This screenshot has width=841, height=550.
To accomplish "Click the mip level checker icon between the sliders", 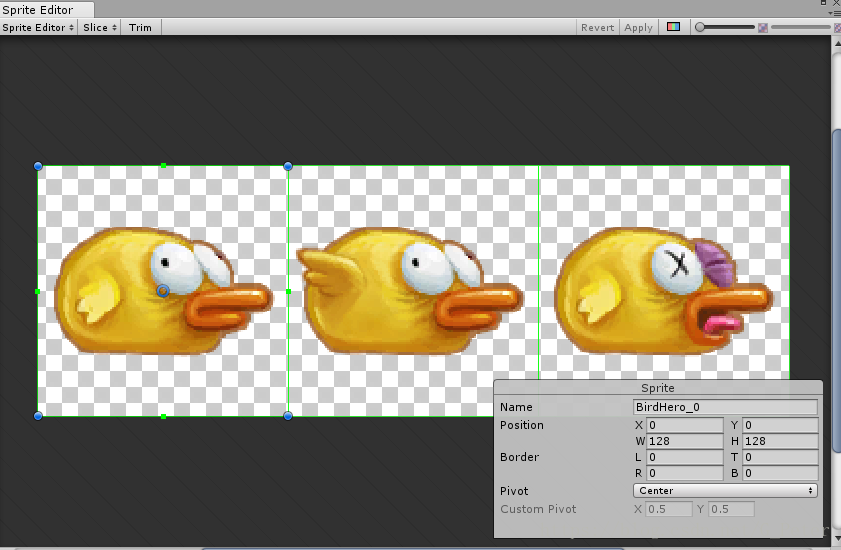I will (x=763, y=27).
